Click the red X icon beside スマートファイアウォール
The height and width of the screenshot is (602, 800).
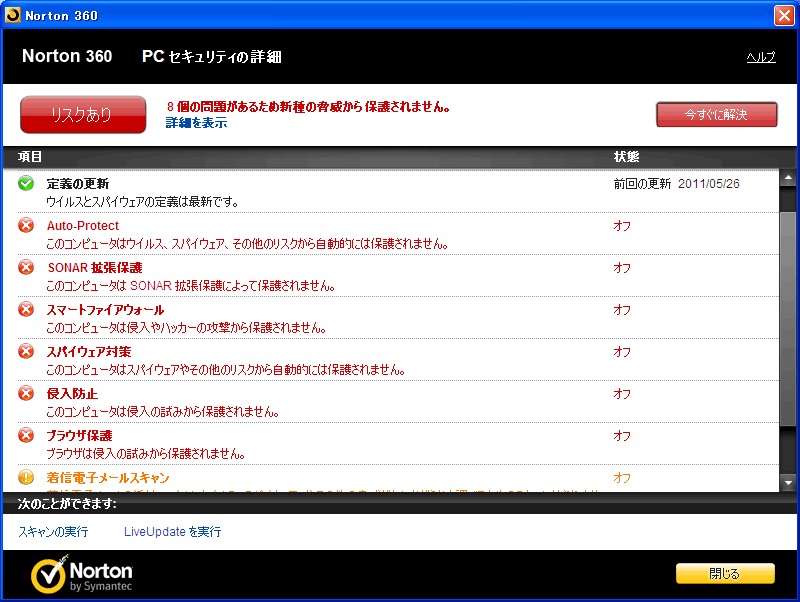tap(26, 309)
